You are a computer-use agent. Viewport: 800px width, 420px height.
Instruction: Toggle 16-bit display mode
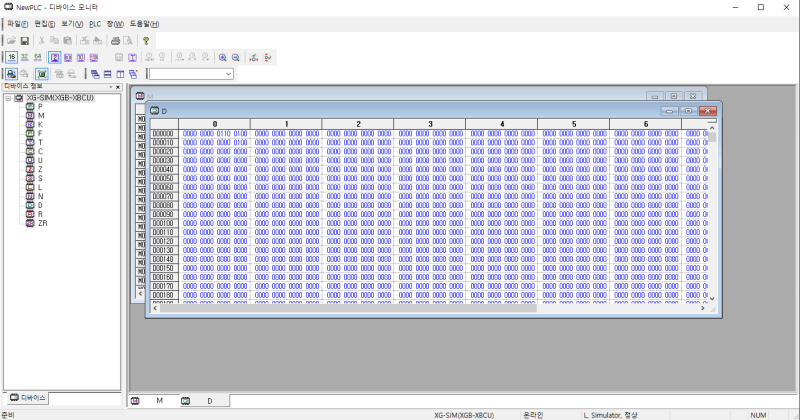pyautogui.click(x=11, y=57)
